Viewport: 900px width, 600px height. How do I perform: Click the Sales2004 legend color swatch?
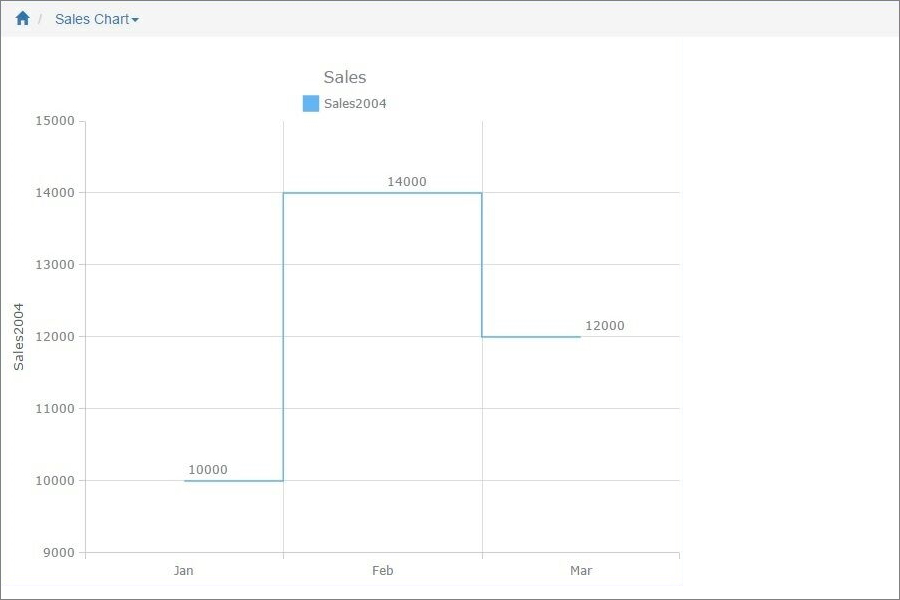pyautogui.click(x=310, y=102)
